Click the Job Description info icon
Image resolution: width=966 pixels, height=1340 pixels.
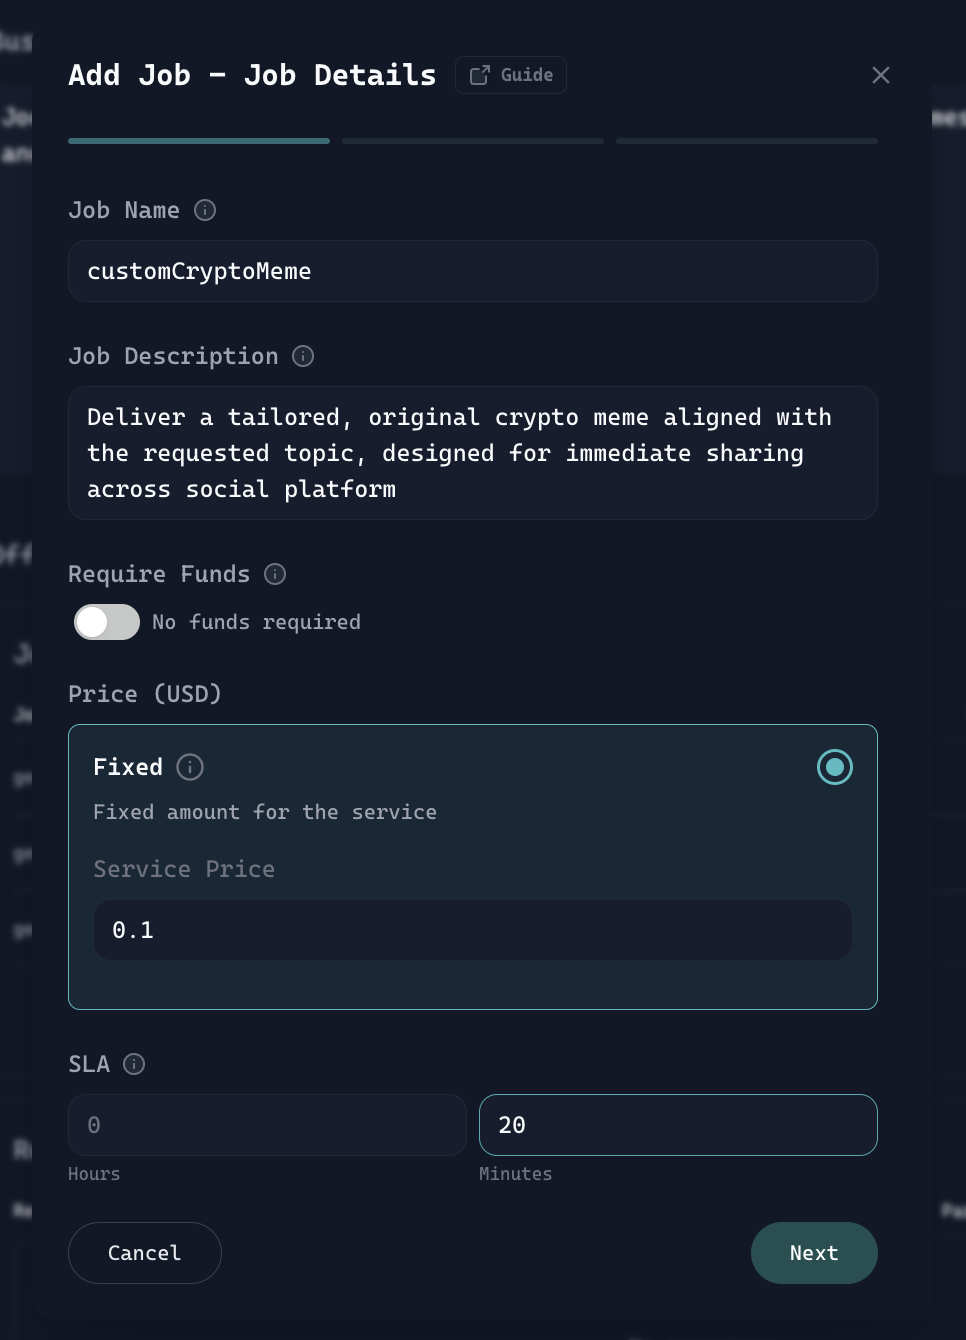(303, 356)
